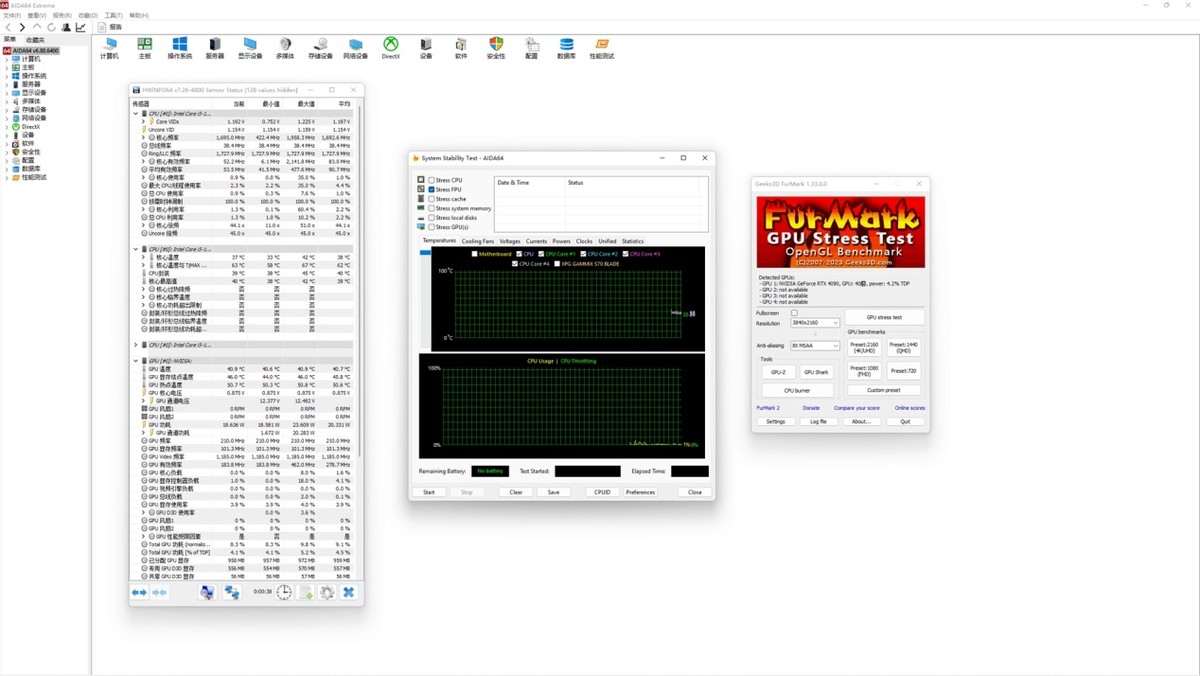Image resolution: width=1200 pixels, height=676 pixels.
Task: Uncheck the Stress FPU checkbox
Action: tap(432, 189)
